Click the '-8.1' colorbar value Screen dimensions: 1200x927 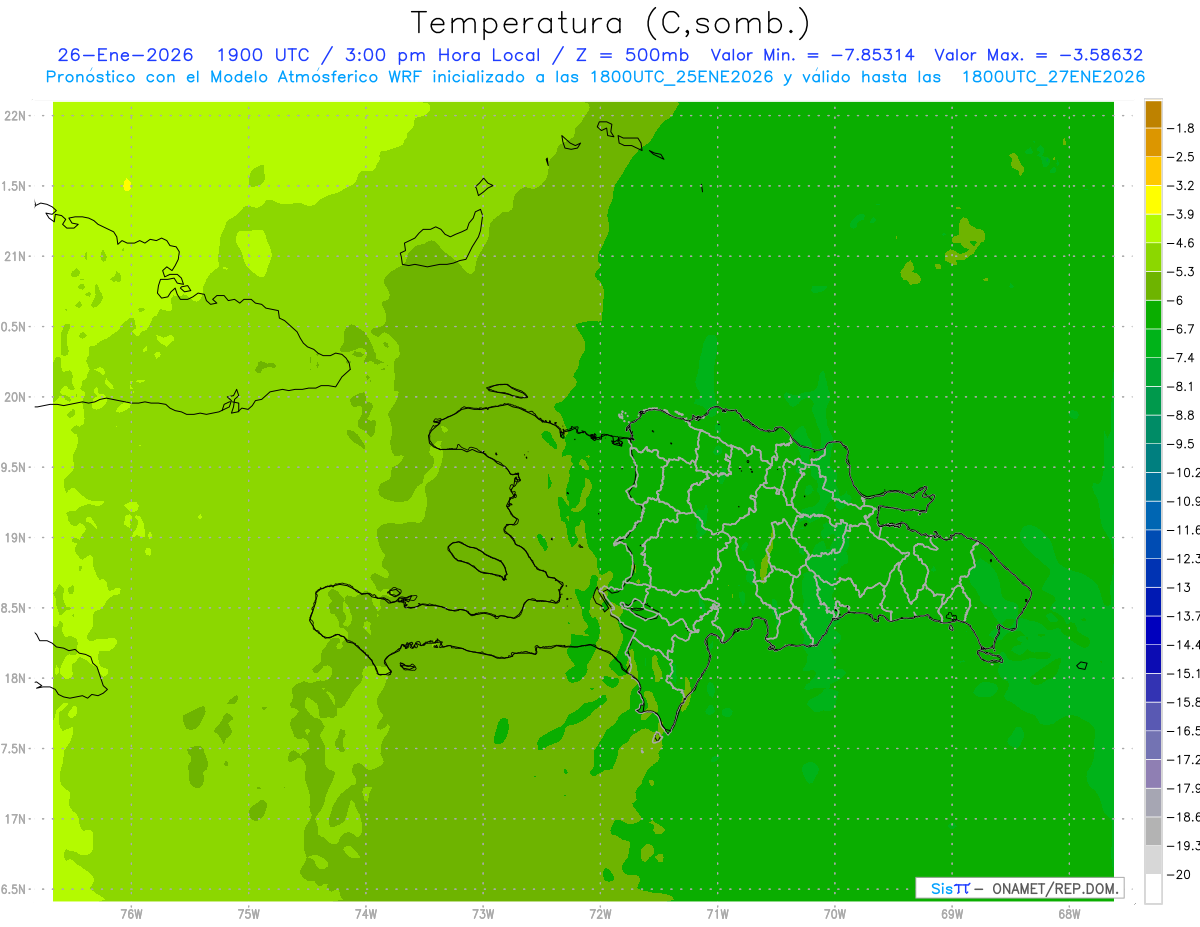coord(1181,386)
